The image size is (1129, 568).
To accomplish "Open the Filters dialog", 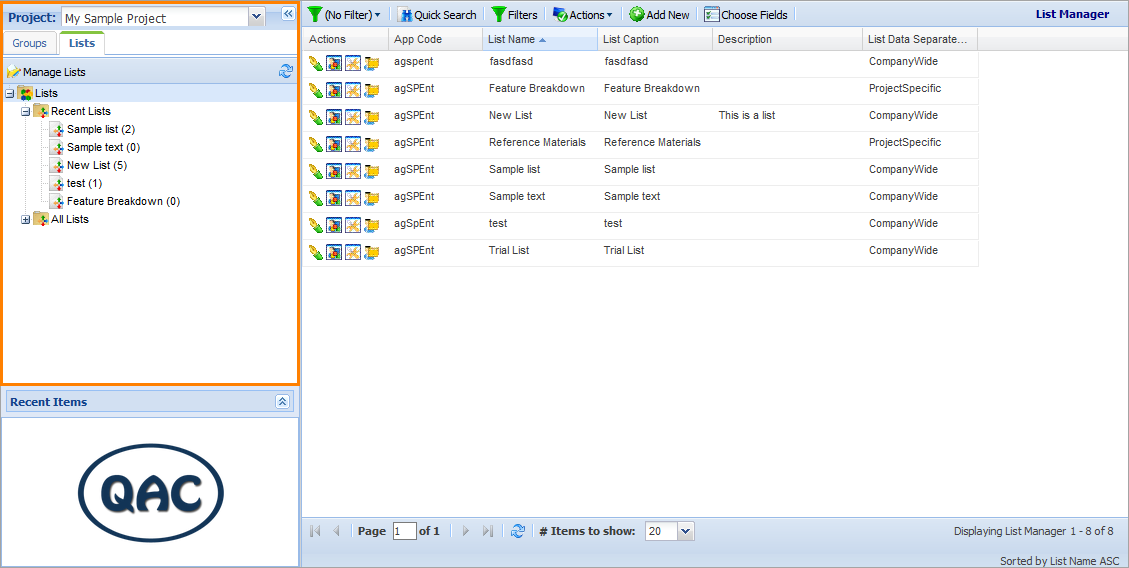I will click(515, 14).
